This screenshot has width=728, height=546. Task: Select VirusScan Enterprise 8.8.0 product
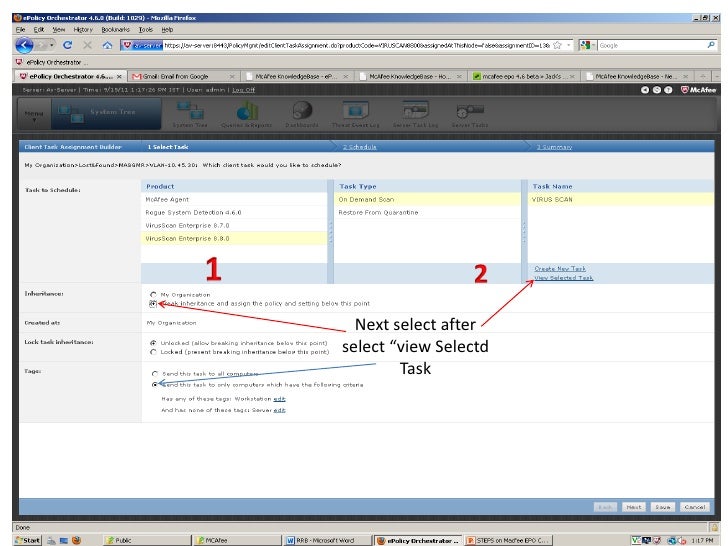(x=234, y=238)
